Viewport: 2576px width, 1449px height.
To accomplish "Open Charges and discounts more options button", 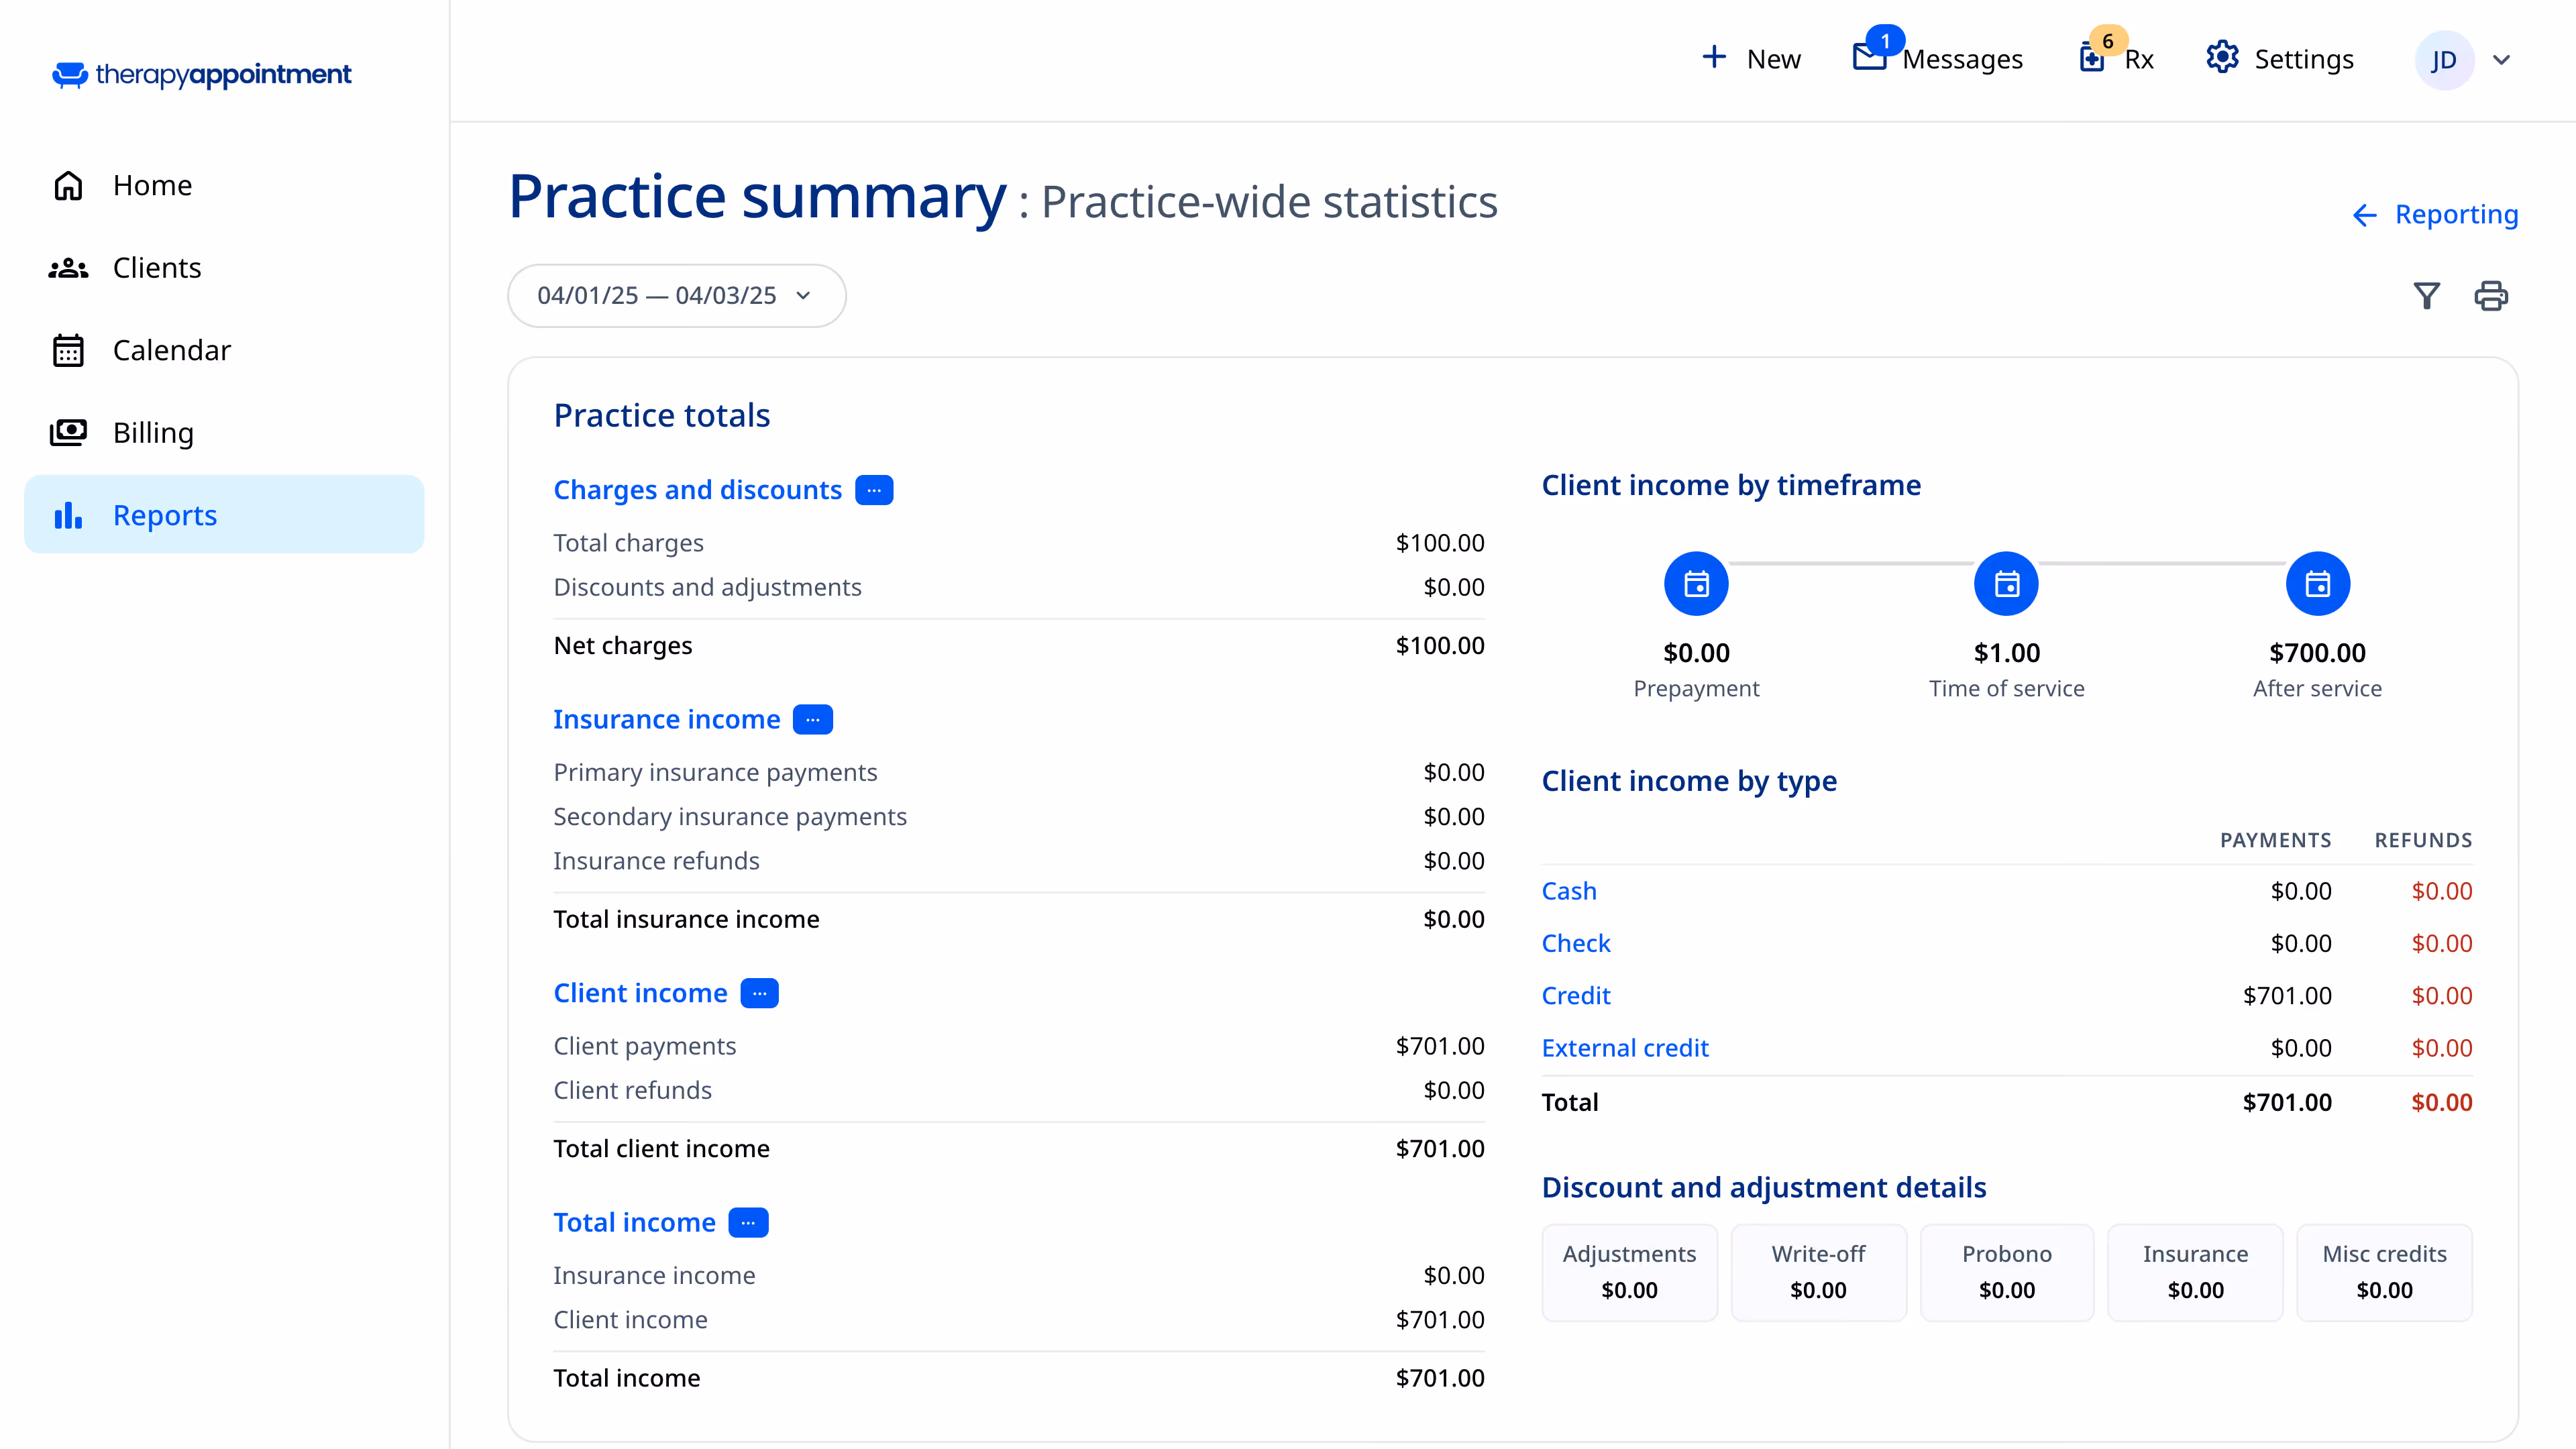I will tap(874, 490).
